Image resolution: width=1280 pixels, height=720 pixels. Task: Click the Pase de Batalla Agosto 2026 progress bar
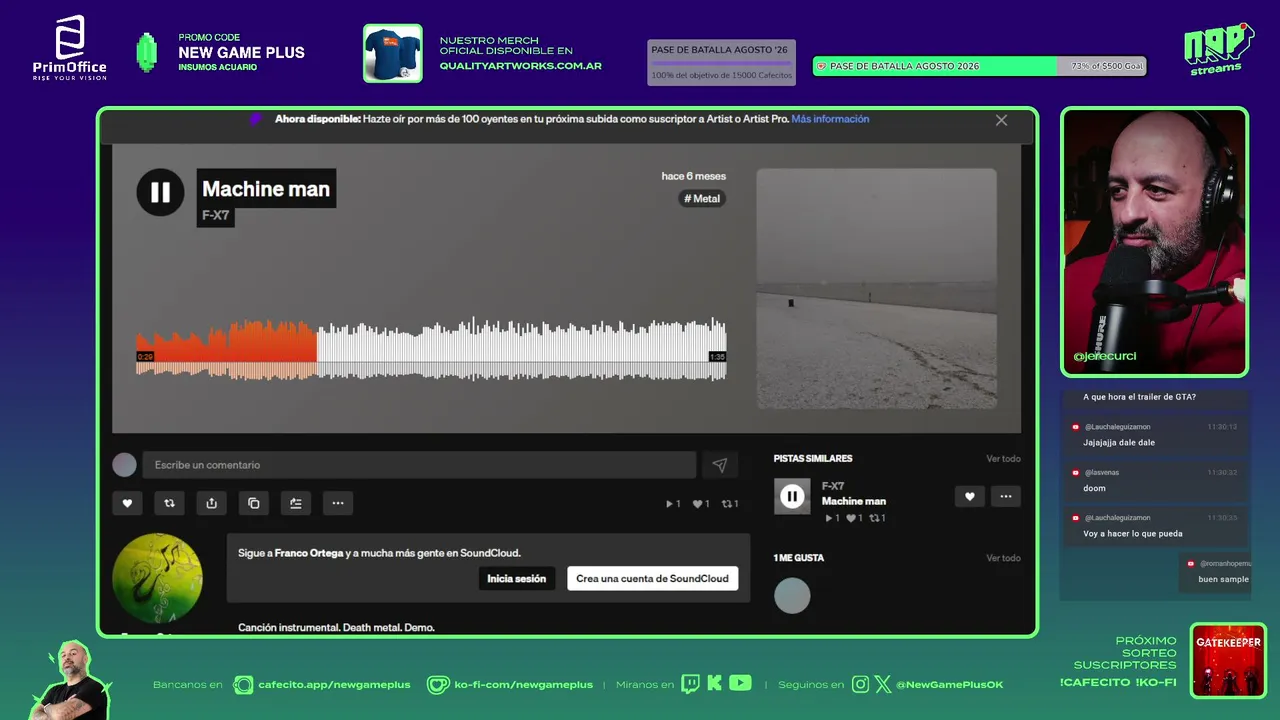point(980,66)
